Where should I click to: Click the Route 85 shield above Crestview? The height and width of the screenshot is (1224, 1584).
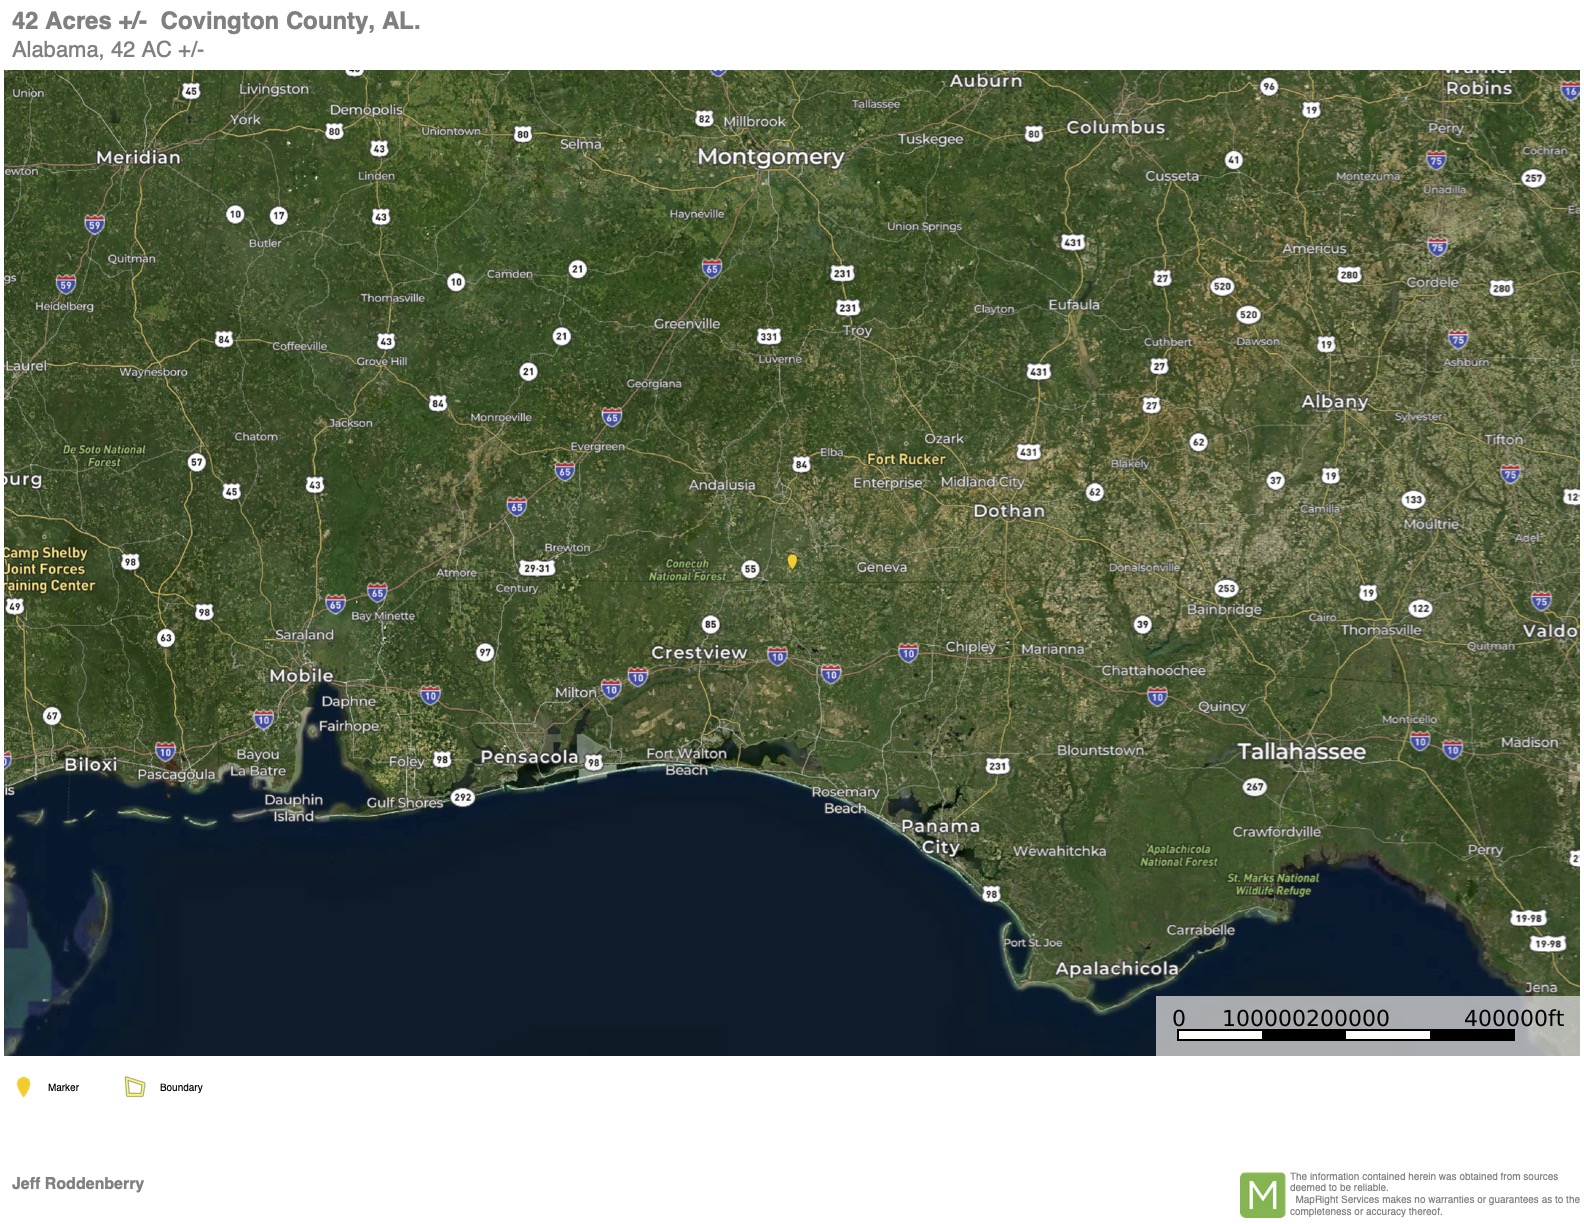pos(710,624)
